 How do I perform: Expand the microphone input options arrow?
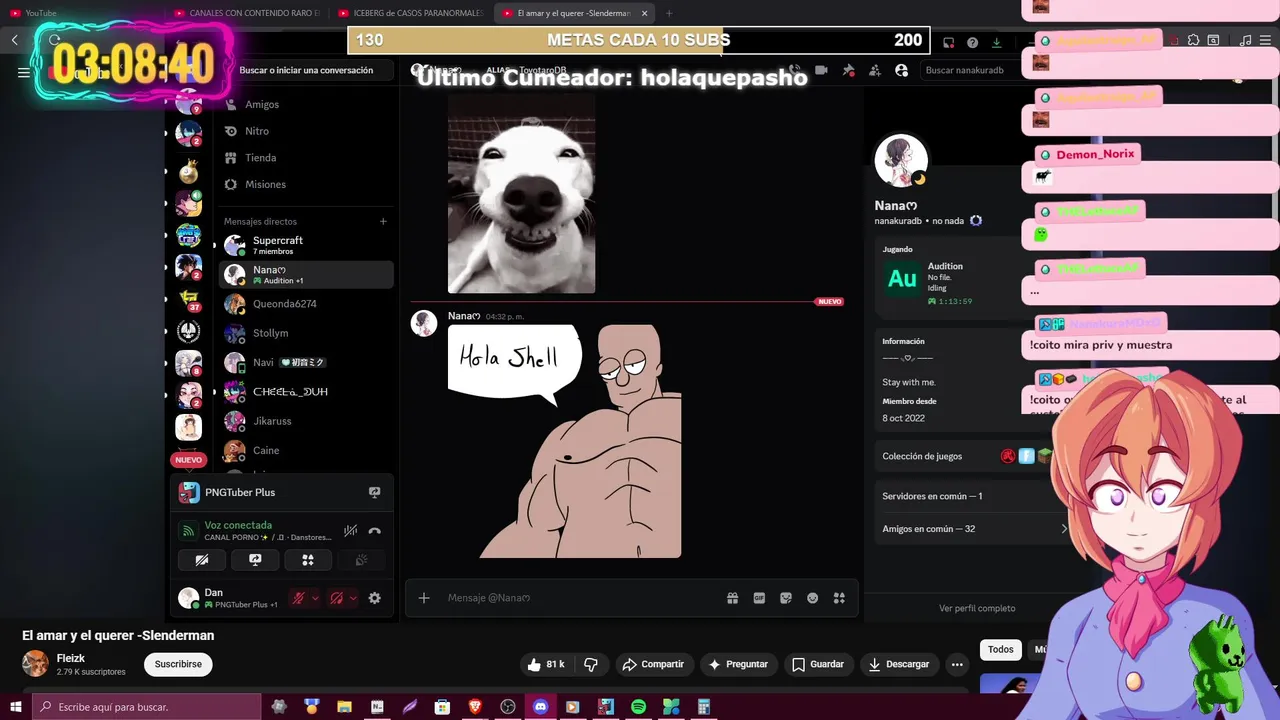[315, 598]
